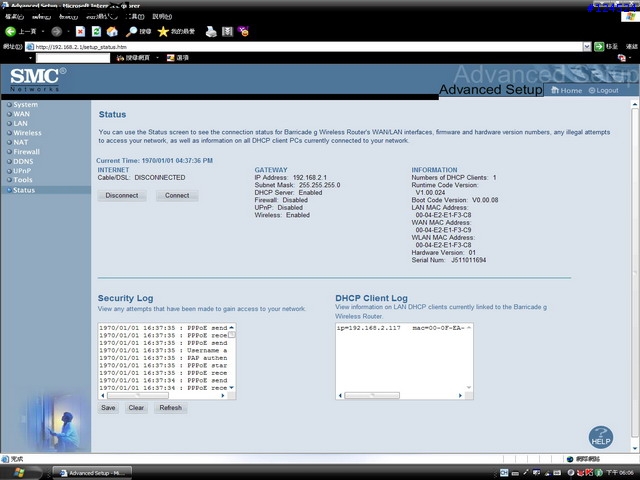Screen dimensions: 640x480
Task: Click the CH language indicator in tray
Action: 504,473
